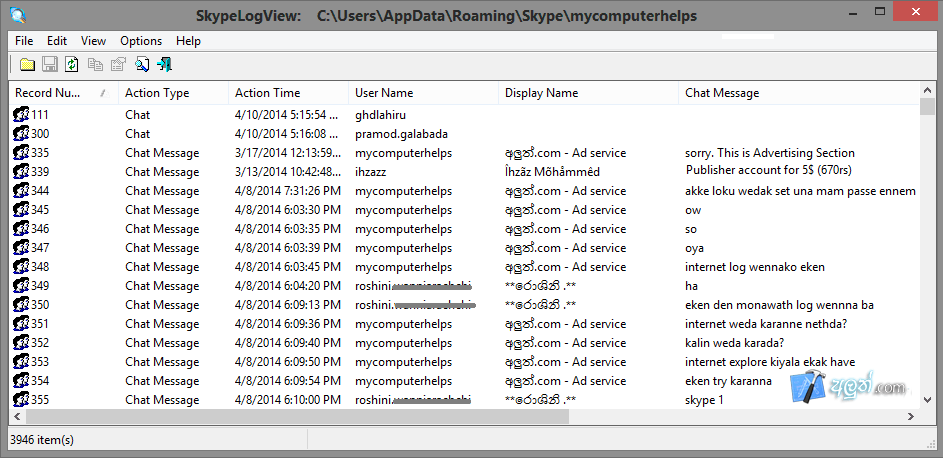Click the save (floppy disk) toolbar icon

tap(49, 64)
